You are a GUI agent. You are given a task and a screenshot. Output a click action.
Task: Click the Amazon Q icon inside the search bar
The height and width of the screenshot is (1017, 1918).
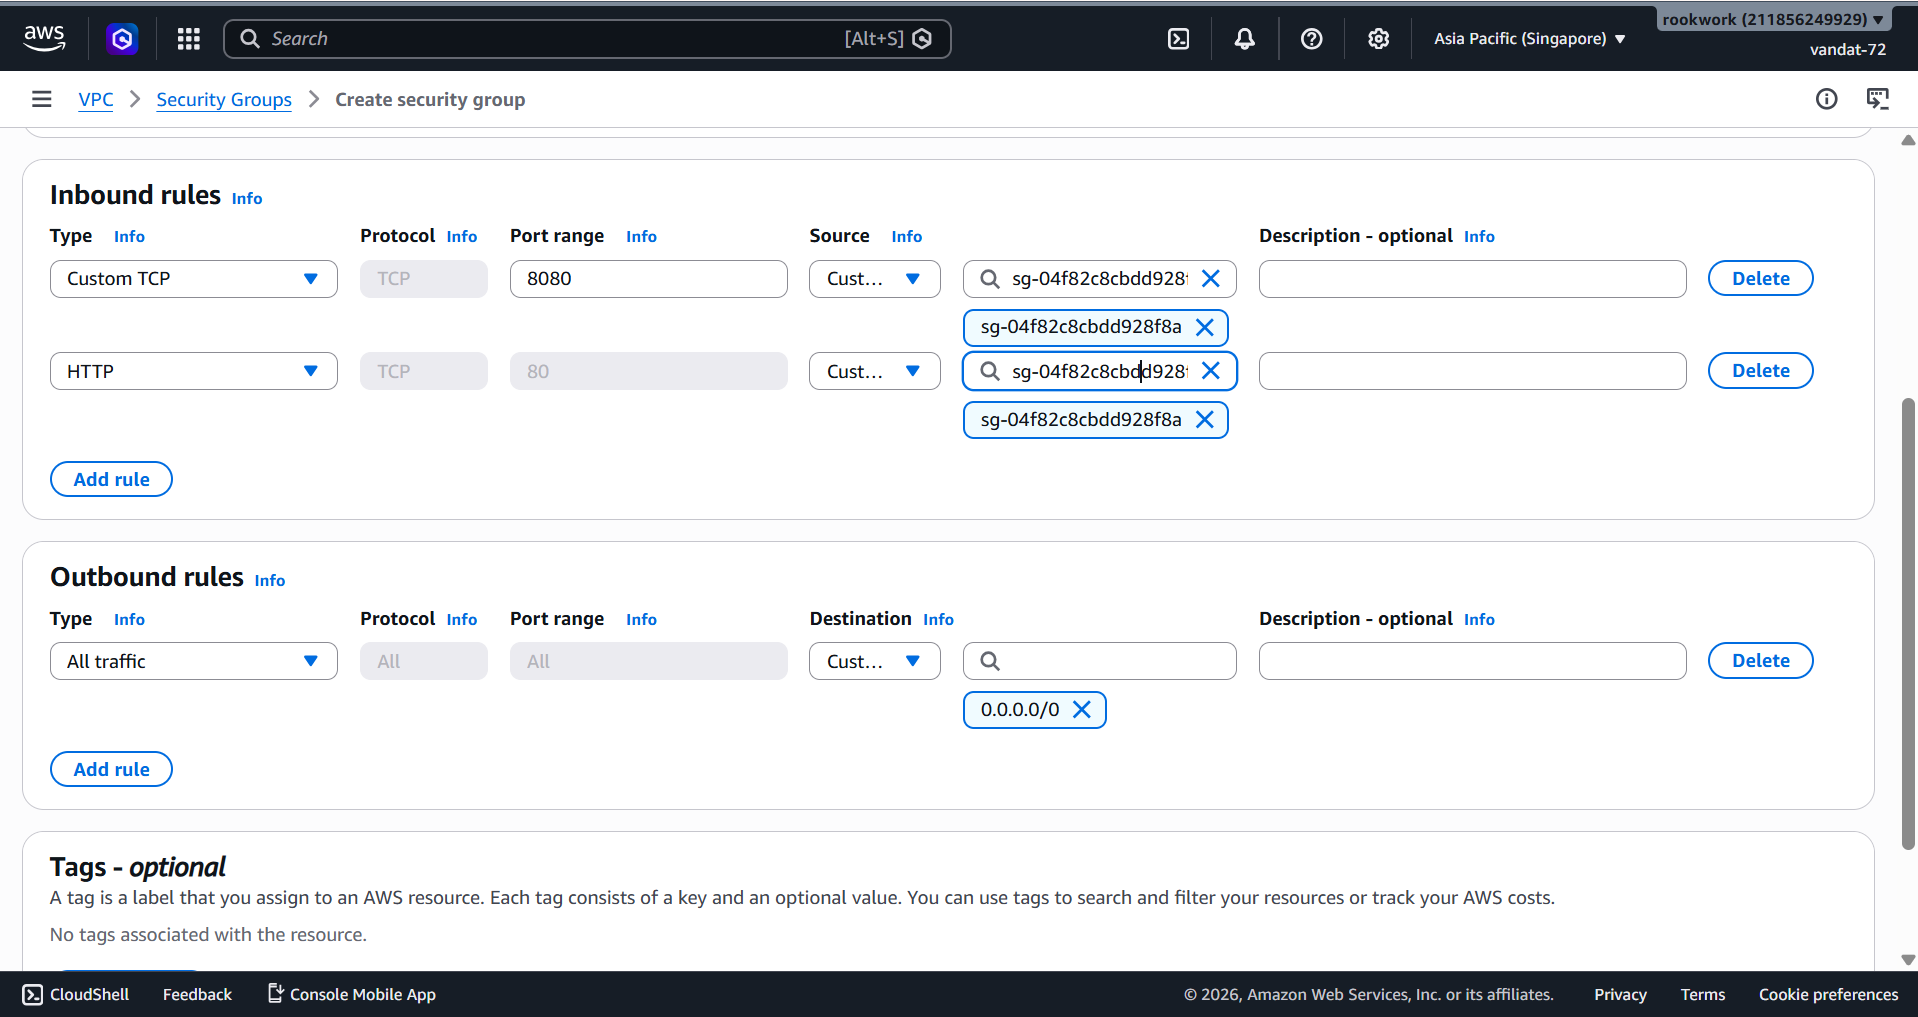[x=923, y=39]
